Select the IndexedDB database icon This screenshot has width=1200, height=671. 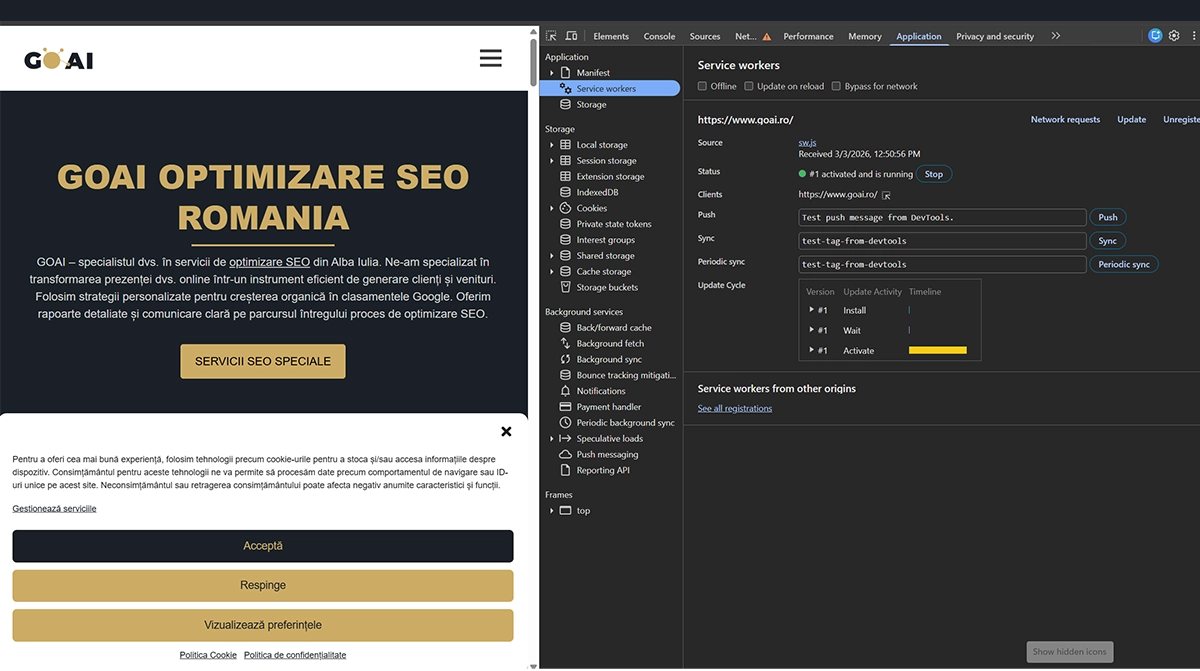[565, 192]
